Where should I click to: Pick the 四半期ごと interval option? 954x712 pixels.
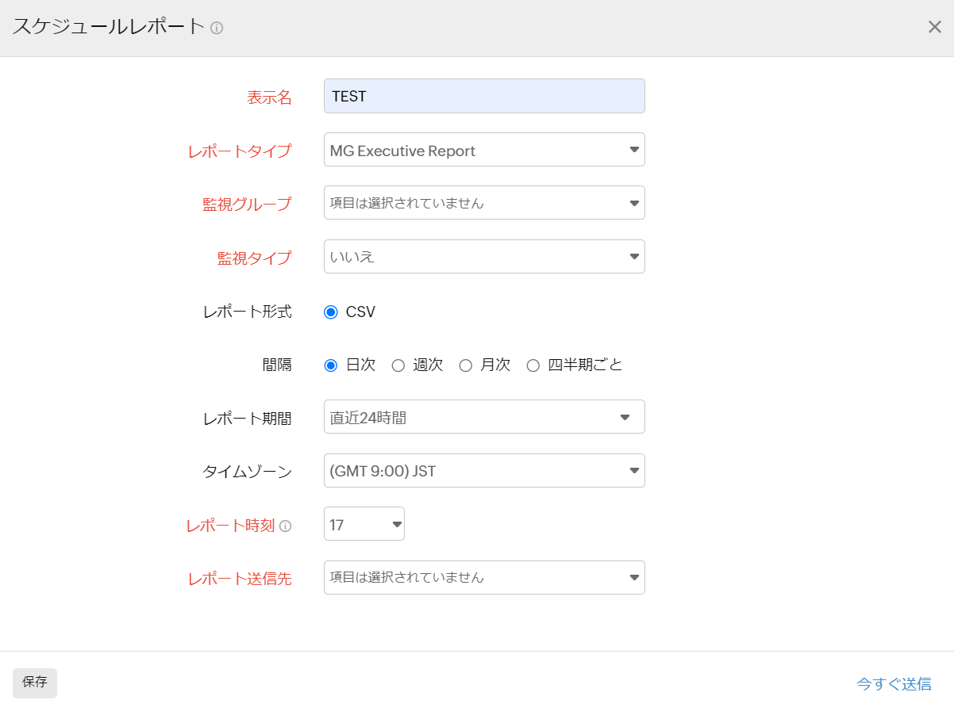coord(533,366)
